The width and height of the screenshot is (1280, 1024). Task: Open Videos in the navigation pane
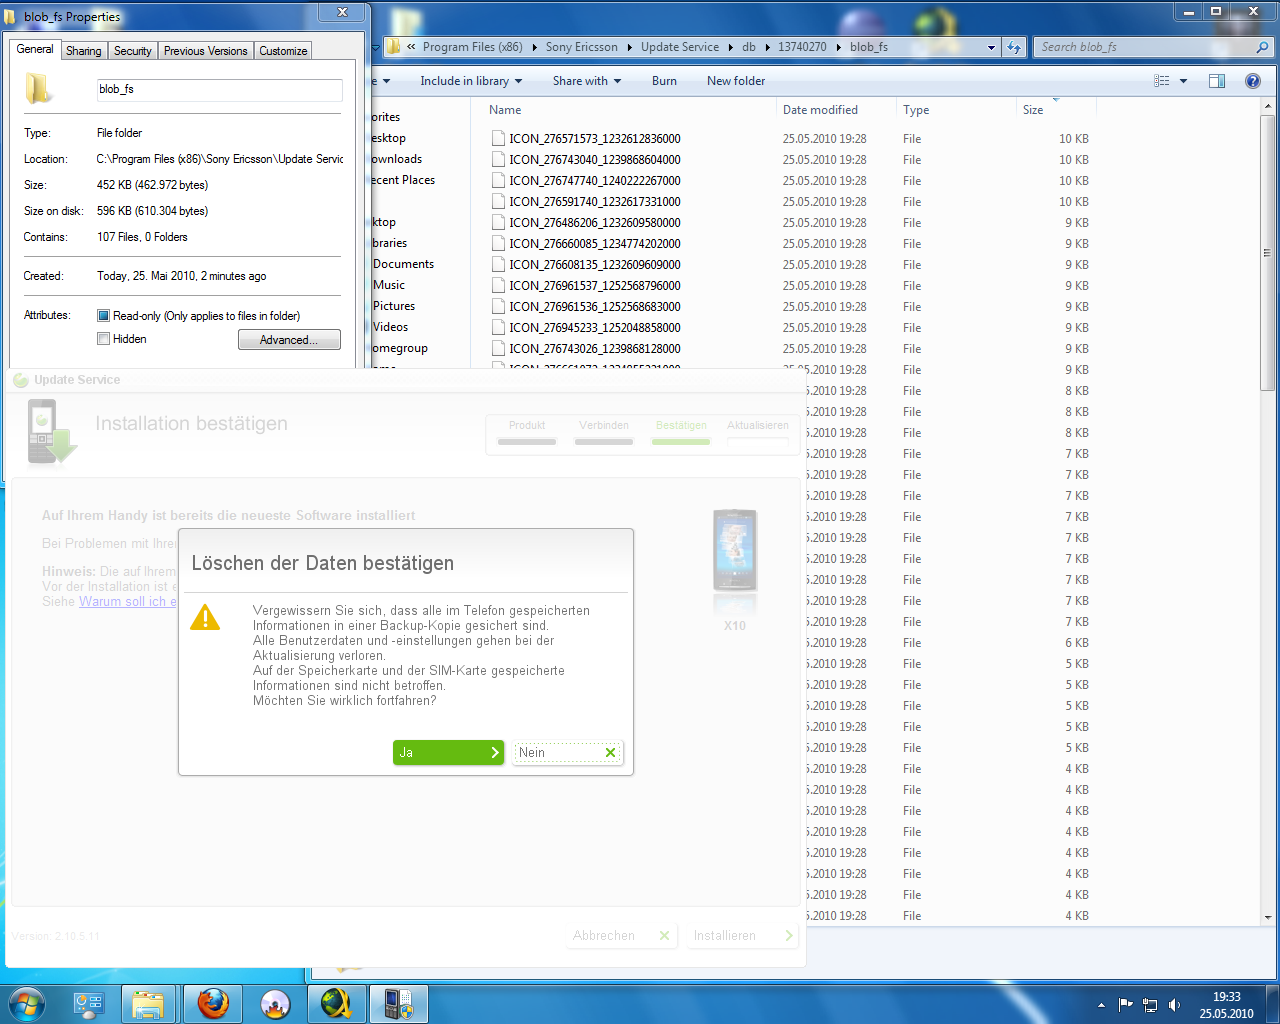(x=391, y=327)
